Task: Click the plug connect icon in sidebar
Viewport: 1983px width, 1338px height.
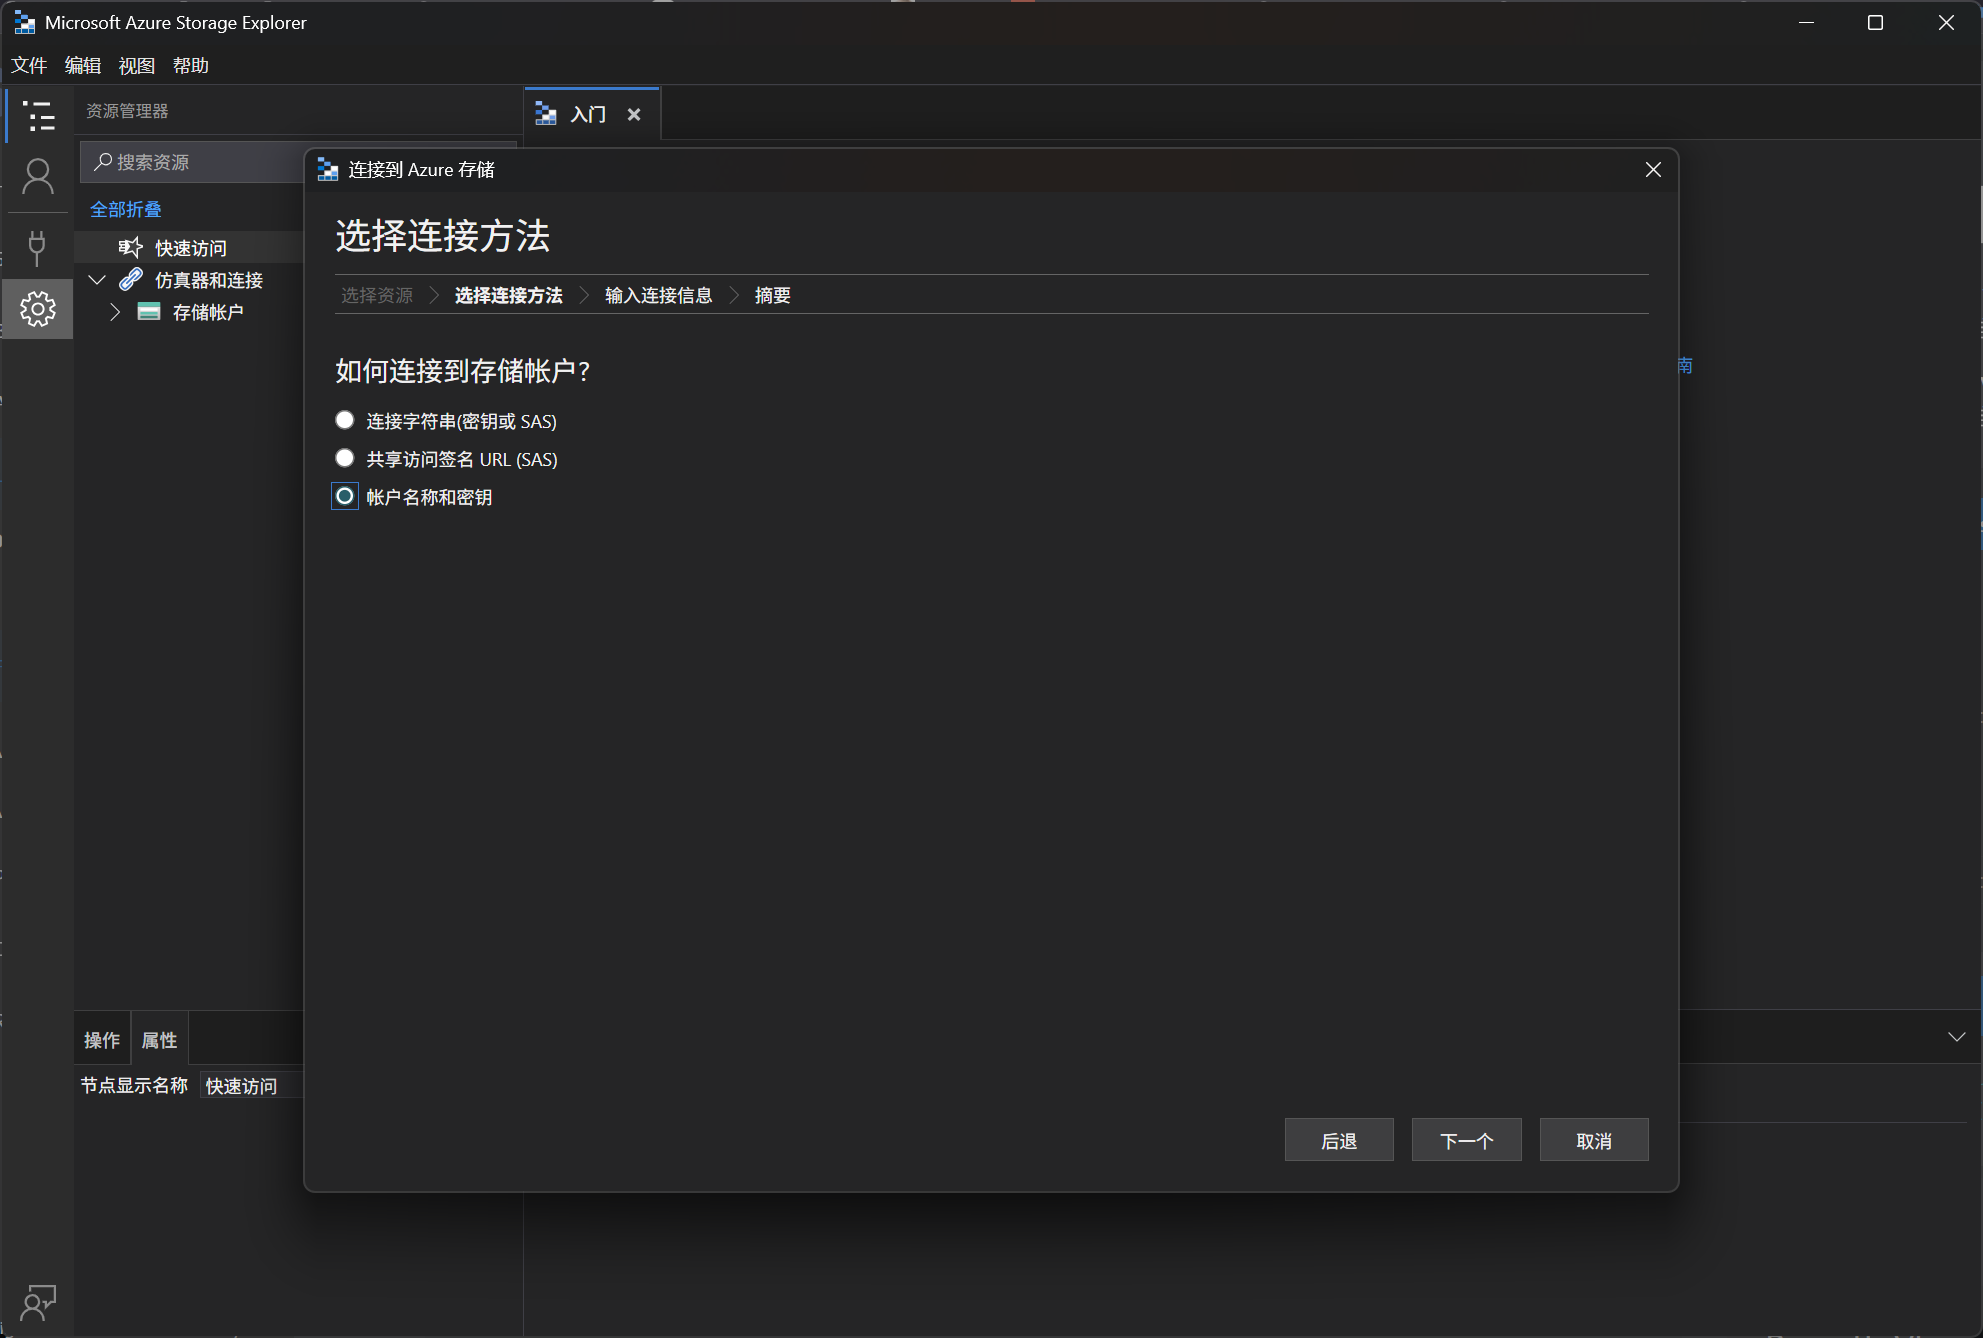Action: point(38,247)
